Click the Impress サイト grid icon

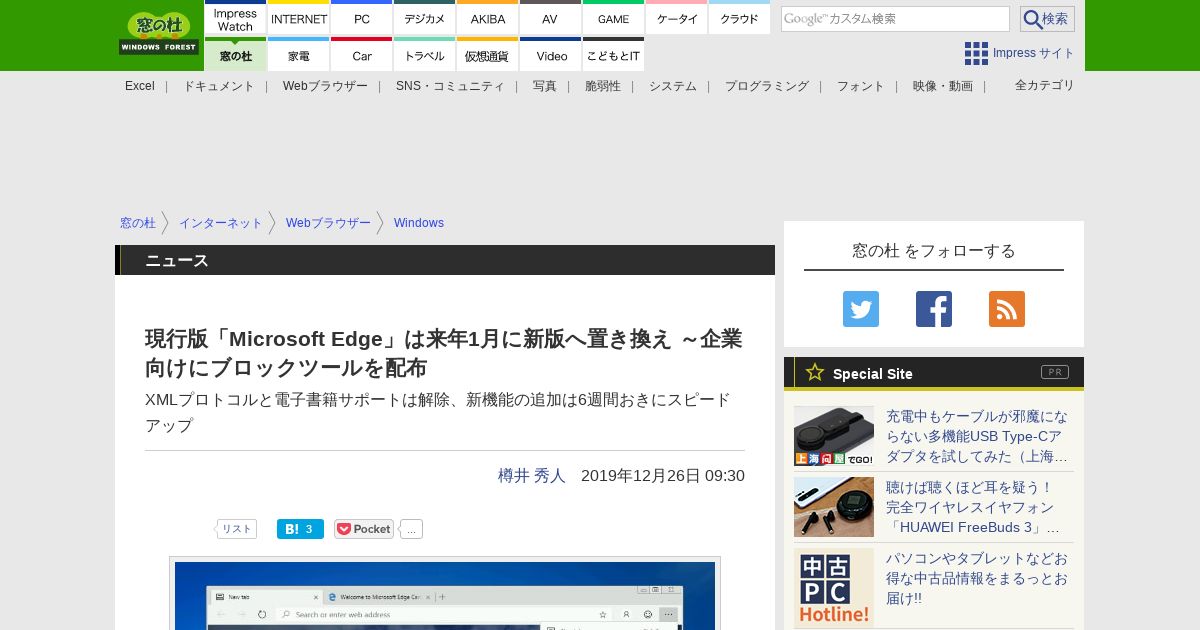(x=976, y=53)
